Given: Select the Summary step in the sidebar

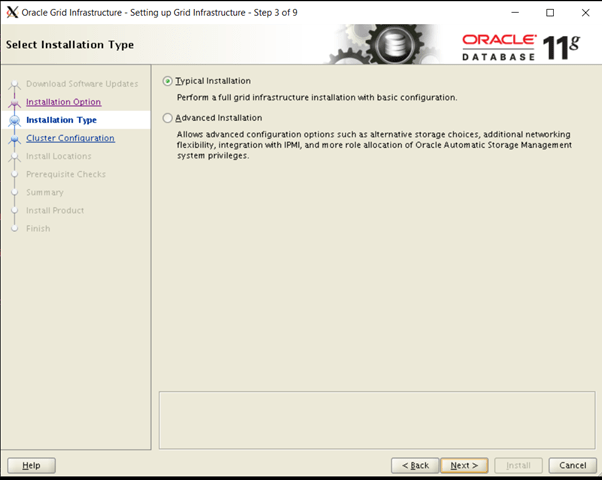Looking at the screenshot, I should click(44, 192).
